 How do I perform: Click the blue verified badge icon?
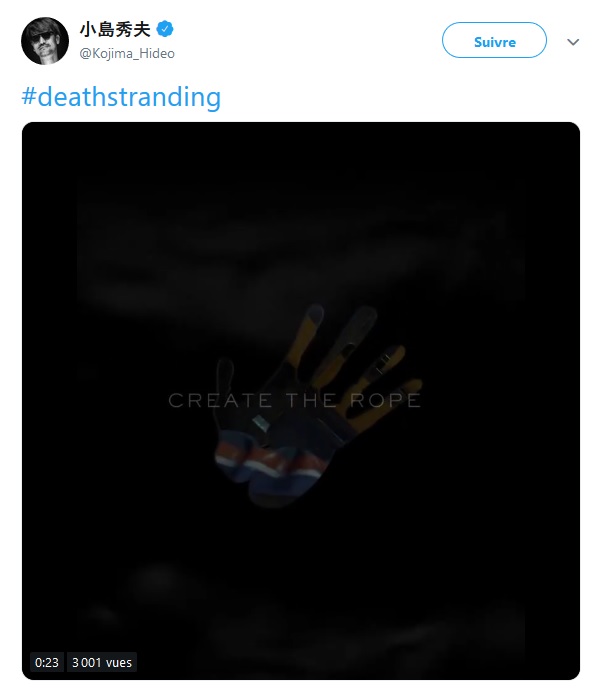pyautogui.click(x=165, y=29)
